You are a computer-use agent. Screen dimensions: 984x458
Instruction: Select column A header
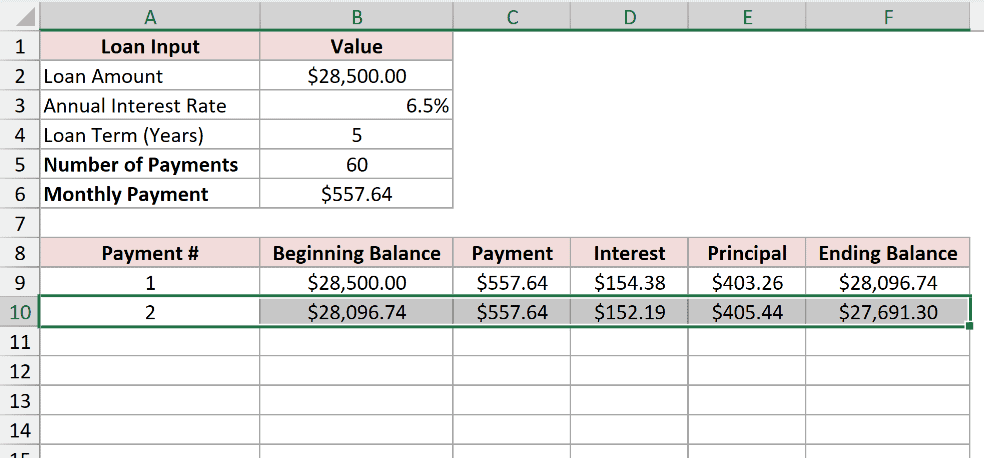click(x=150, y=17)
